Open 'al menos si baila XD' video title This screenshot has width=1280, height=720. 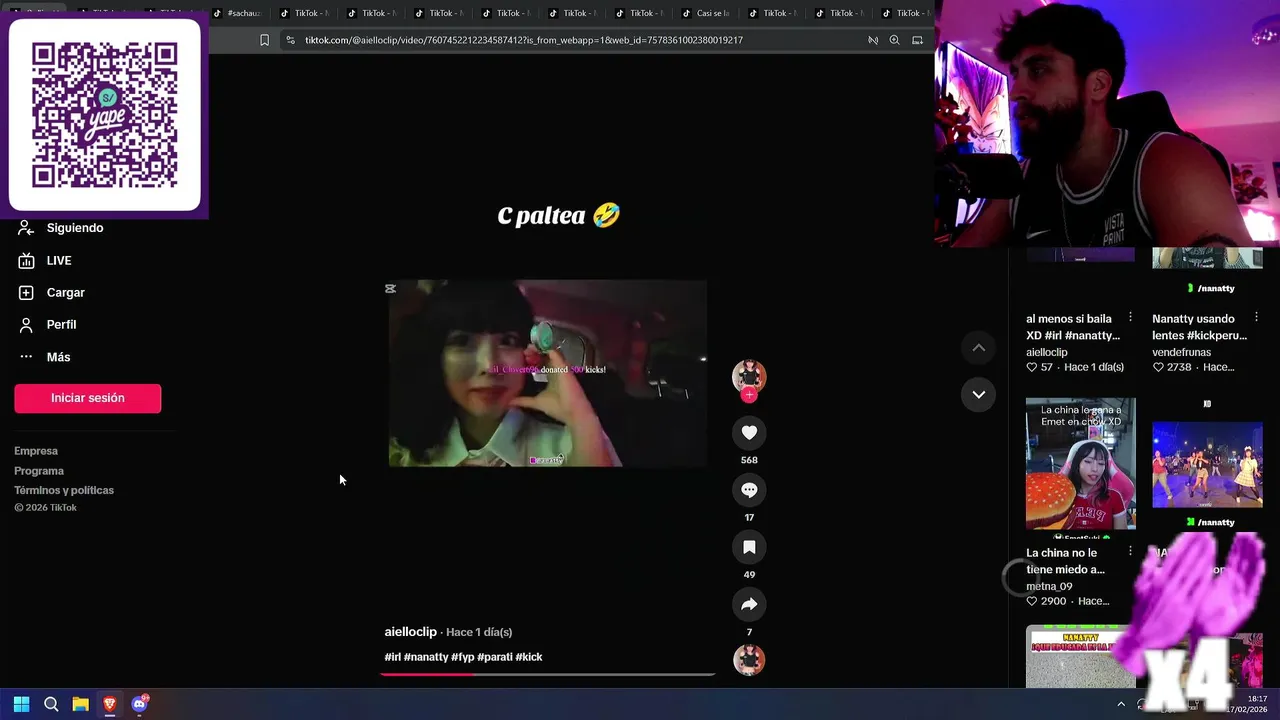pos(1072,327)
